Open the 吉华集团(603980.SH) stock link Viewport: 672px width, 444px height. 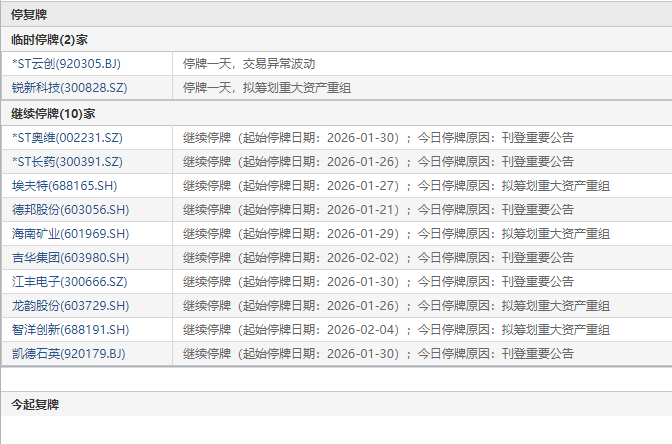click(x=71, y=258)
